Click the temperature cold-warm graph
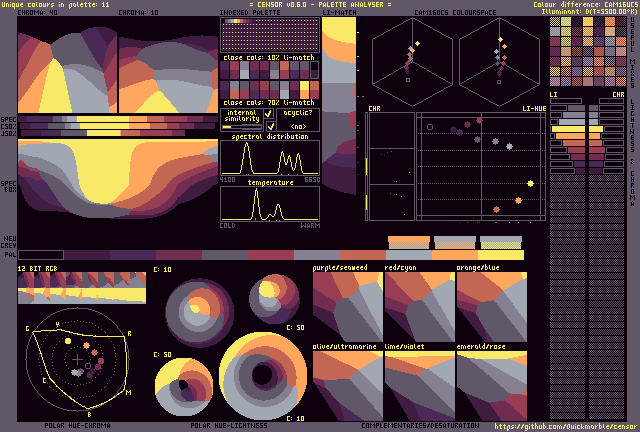The image size is (640, 432). click(x=269, y=204)
